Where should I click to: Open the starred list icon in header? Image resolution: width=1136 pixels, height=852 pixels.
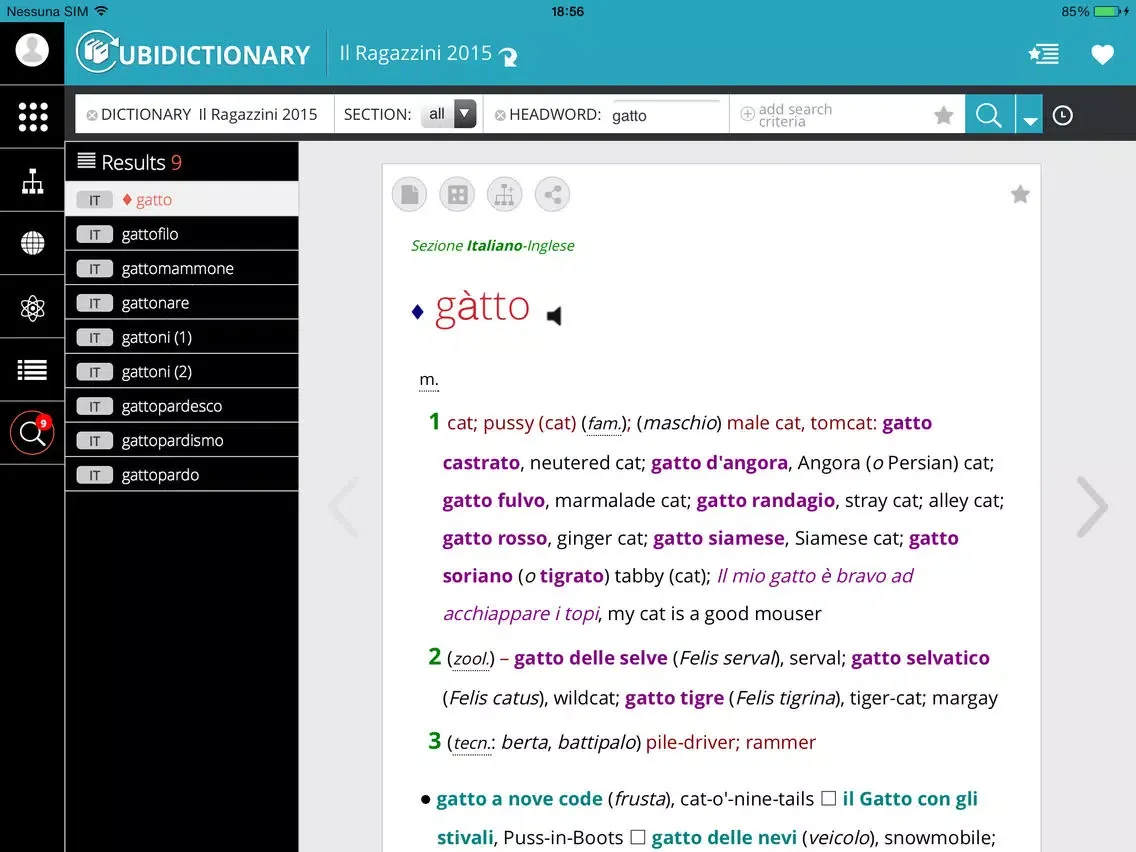1043,54
